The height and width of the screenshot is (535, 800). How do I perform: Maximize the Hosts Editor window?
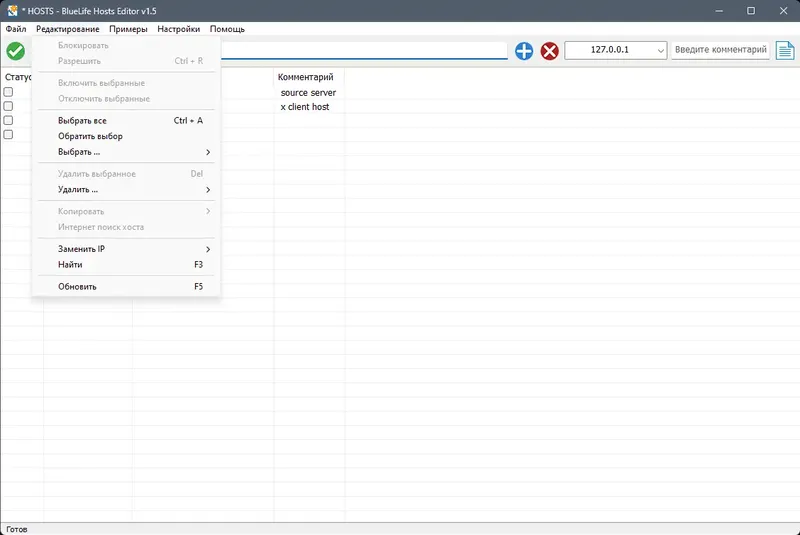751,11
